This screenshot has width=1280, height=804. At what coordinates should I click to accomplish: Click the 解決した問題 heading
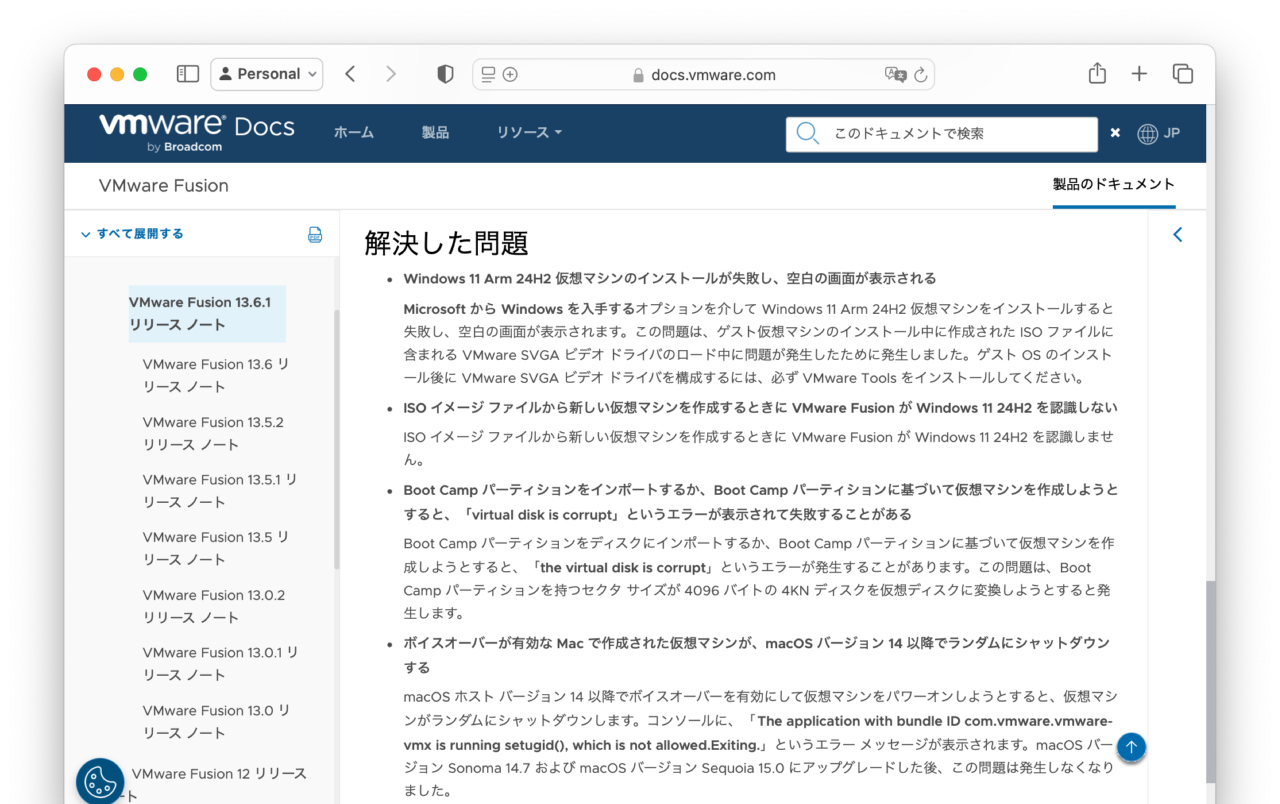point(446,242)
